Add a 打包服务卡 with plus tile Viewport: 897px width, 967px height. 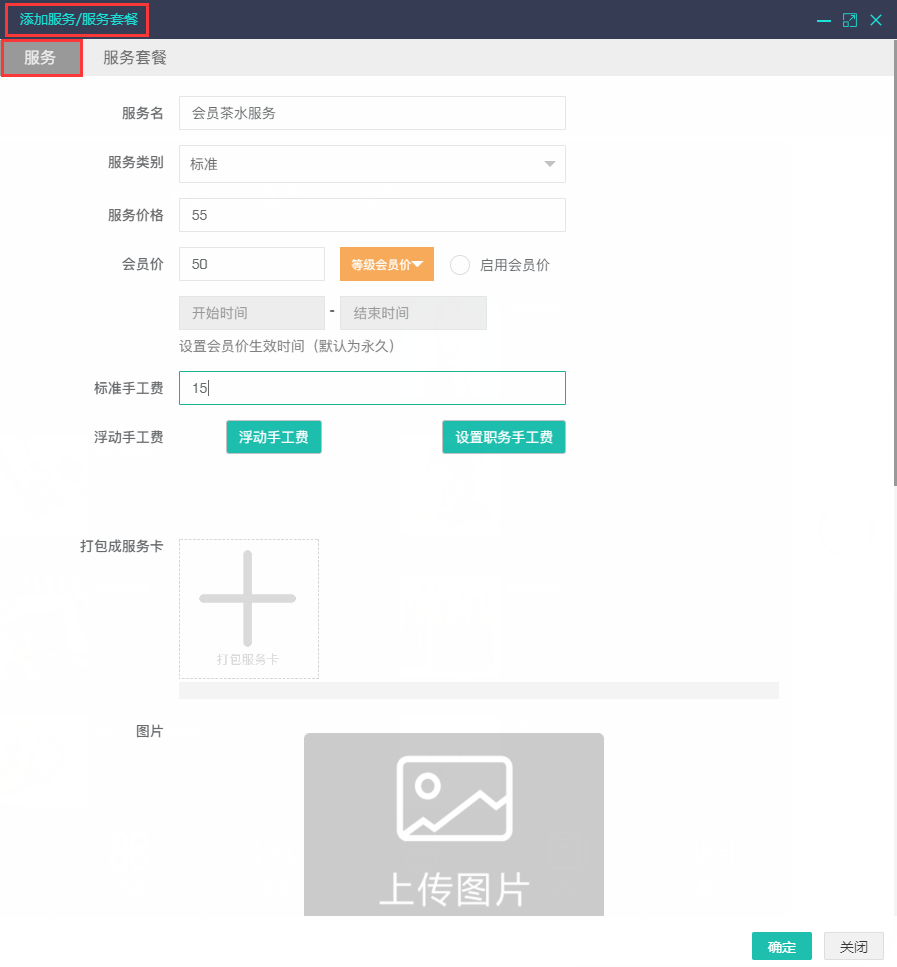(x=249, y=609)
